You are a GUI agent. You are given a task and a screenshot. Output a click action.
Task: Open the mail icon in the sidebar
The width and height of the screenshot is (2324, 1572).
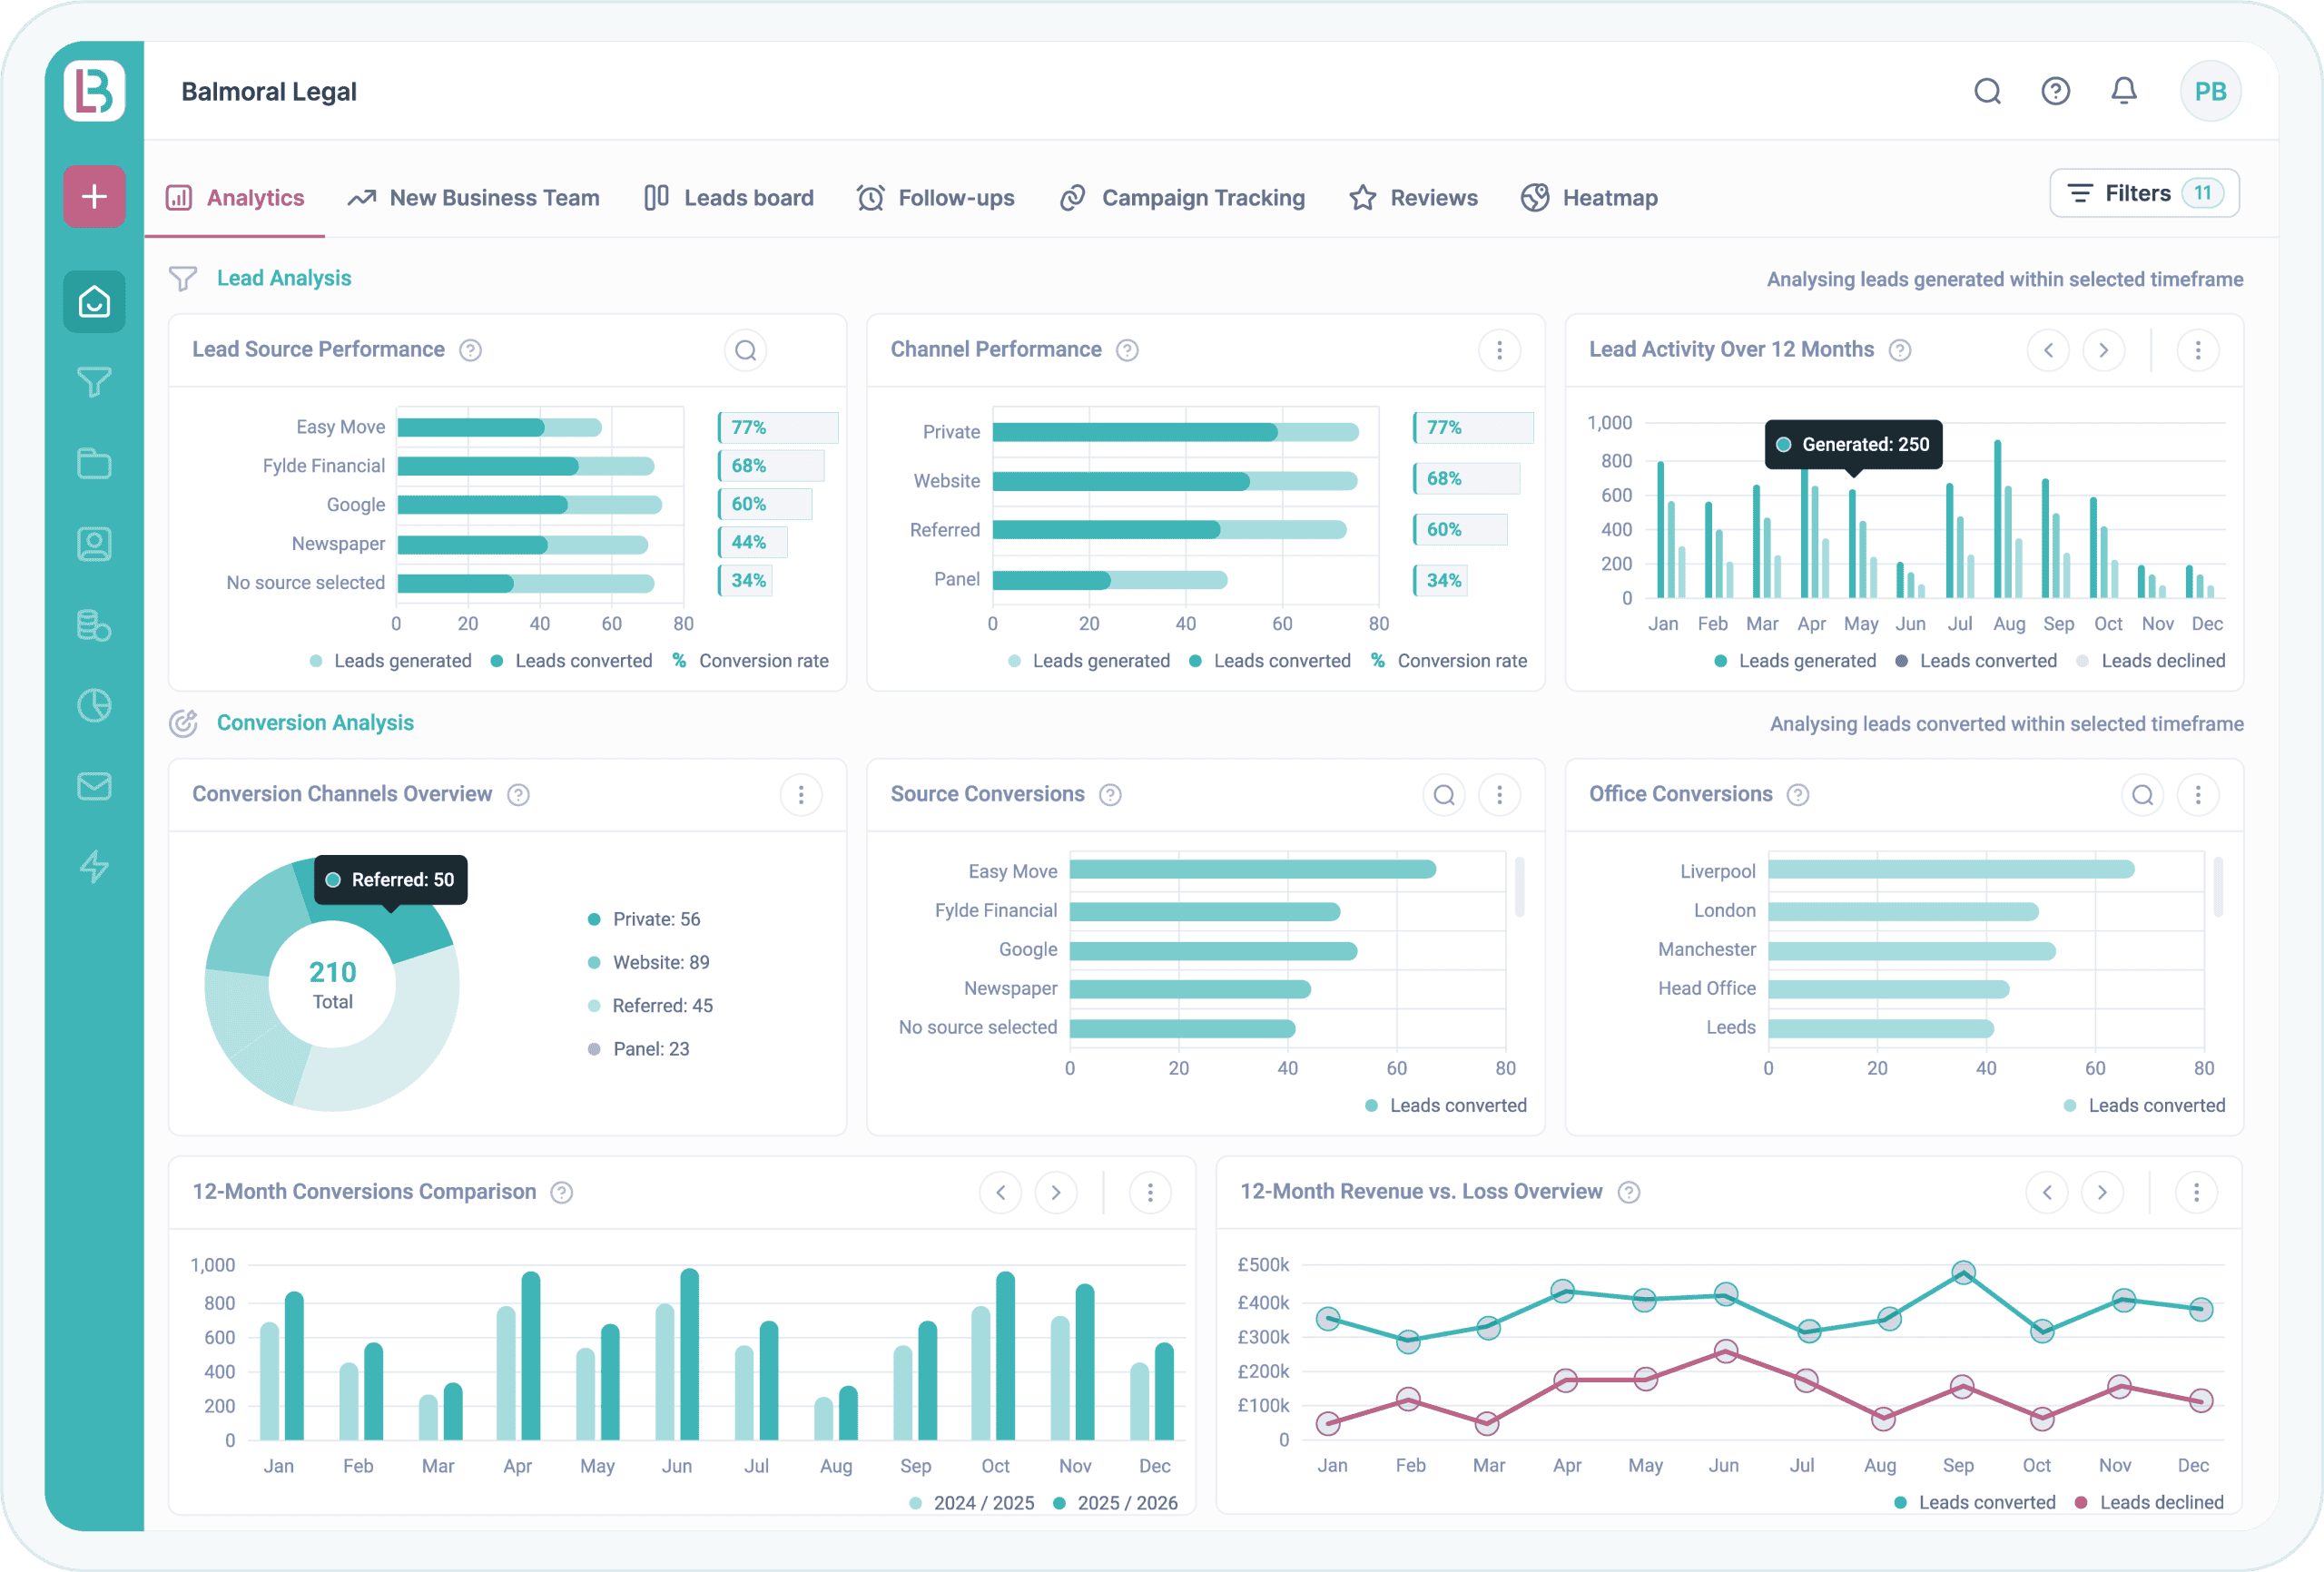[93, 787]
